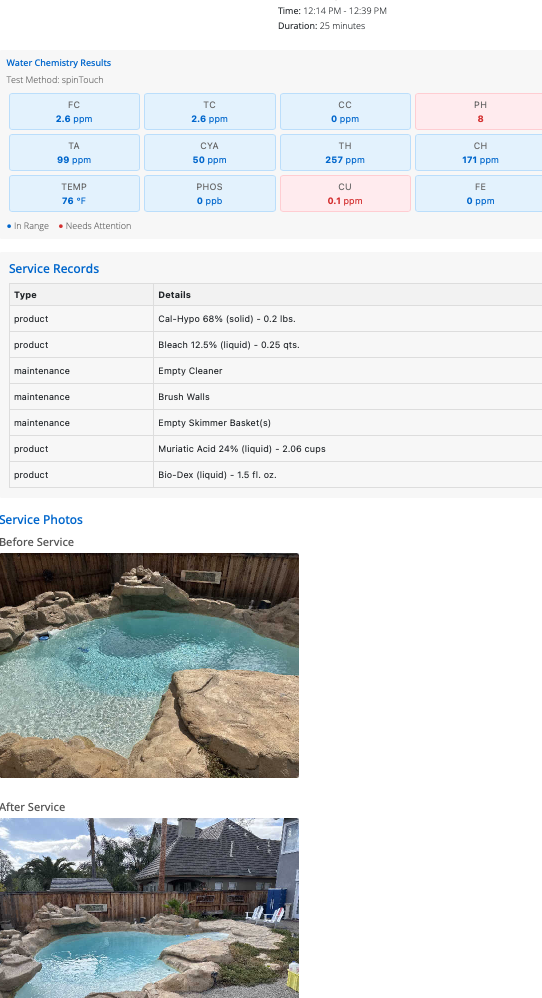Screen dimensions: 542x998
Task: Select the Empty Skimmer Basket(s) row
Action: (275, 423)
